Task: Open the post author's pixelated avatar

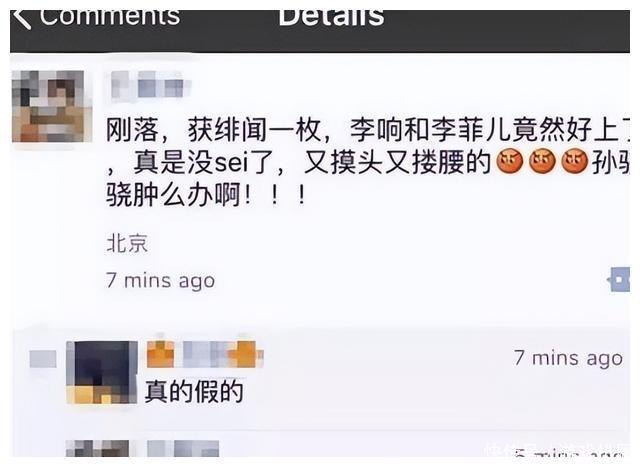Action: tap(51, 106)
